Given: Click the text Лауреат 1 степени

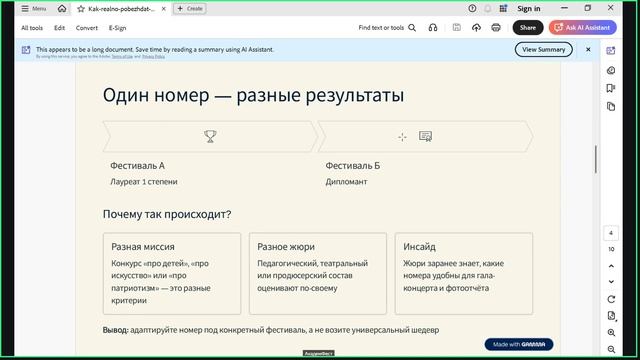Looking at the screenshot, I should click(x=144, y=182).
